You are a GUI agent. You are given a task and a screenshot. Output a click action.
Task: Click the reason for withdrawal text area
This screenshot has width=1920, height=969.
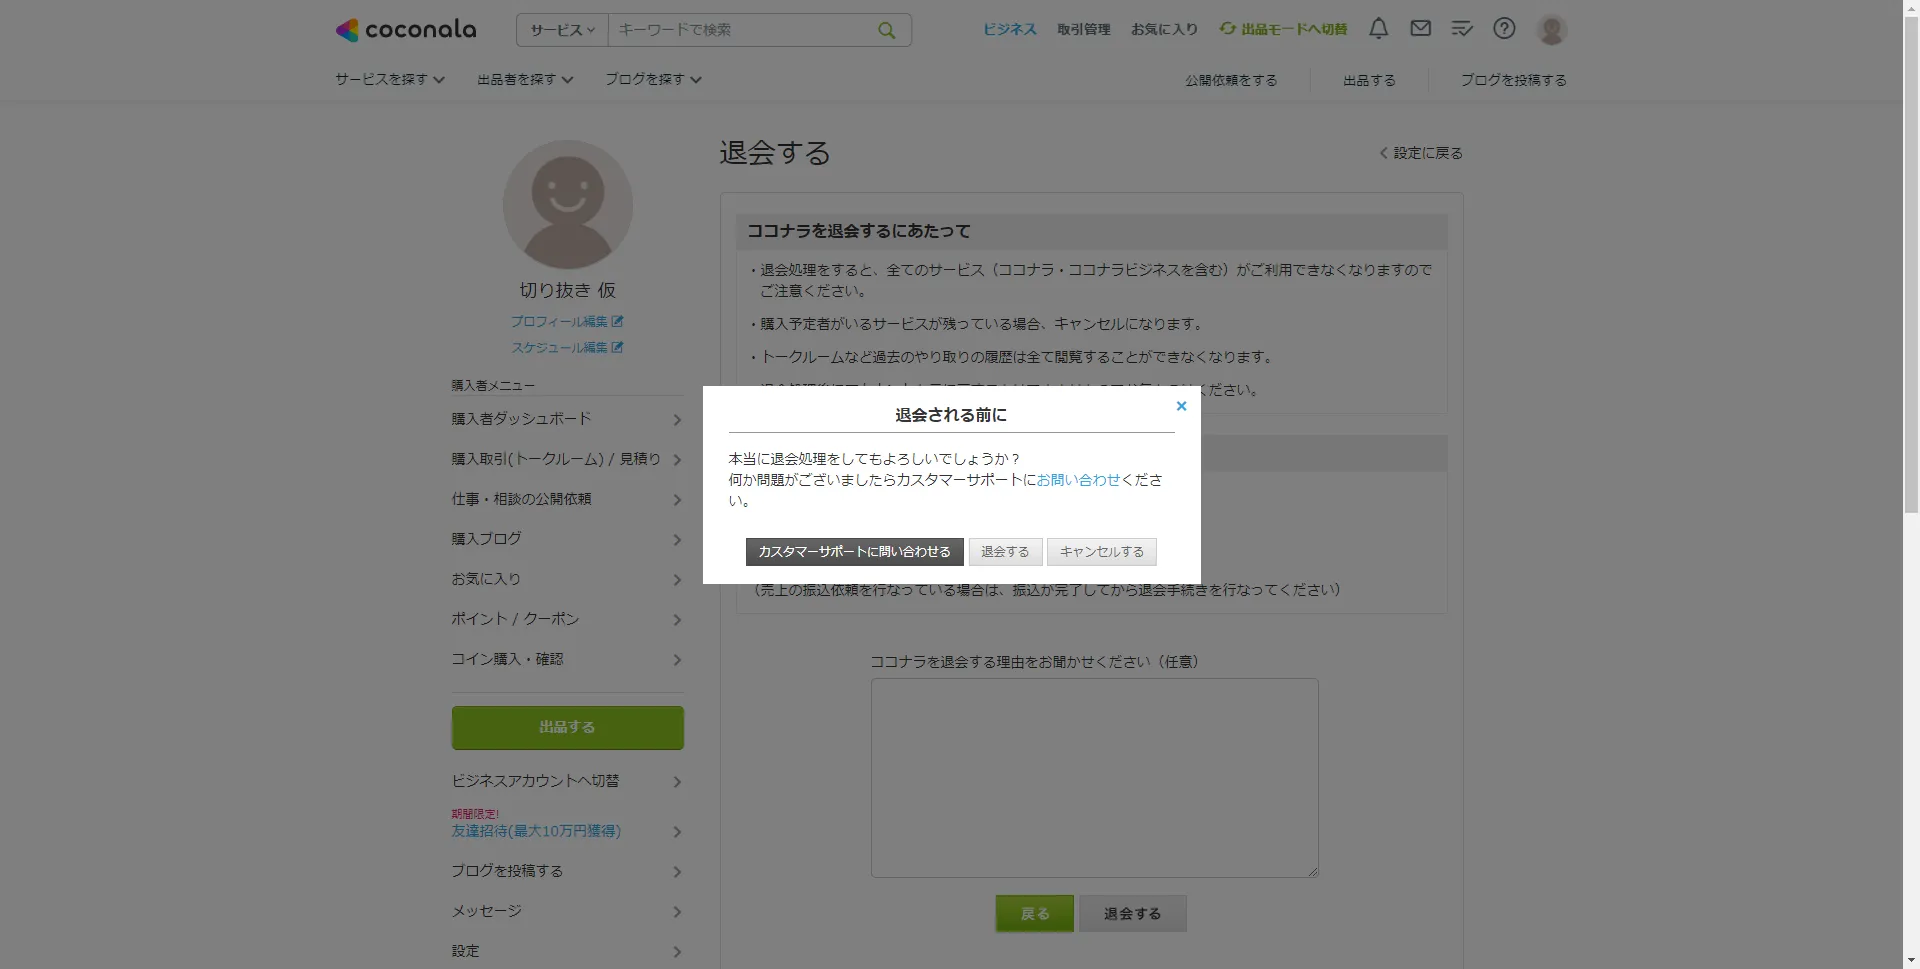(1094, 778)
